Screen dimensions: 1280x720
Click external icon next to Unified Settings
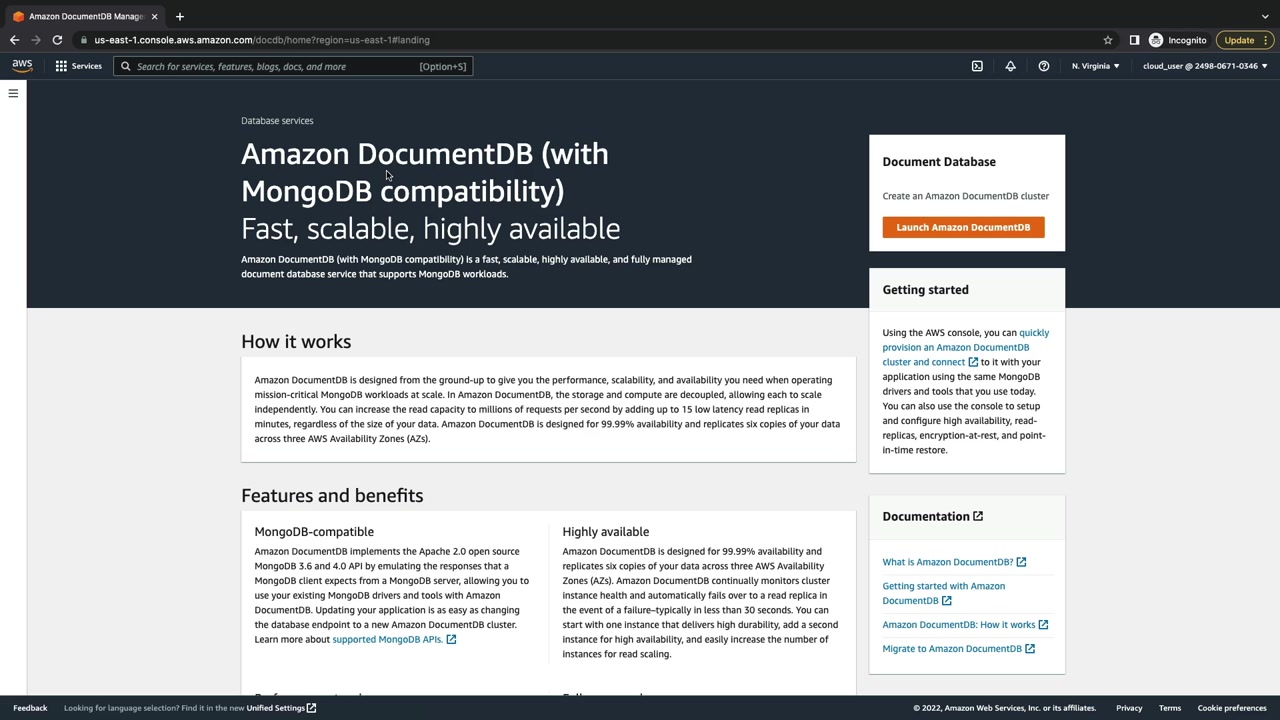click(312, 708)
